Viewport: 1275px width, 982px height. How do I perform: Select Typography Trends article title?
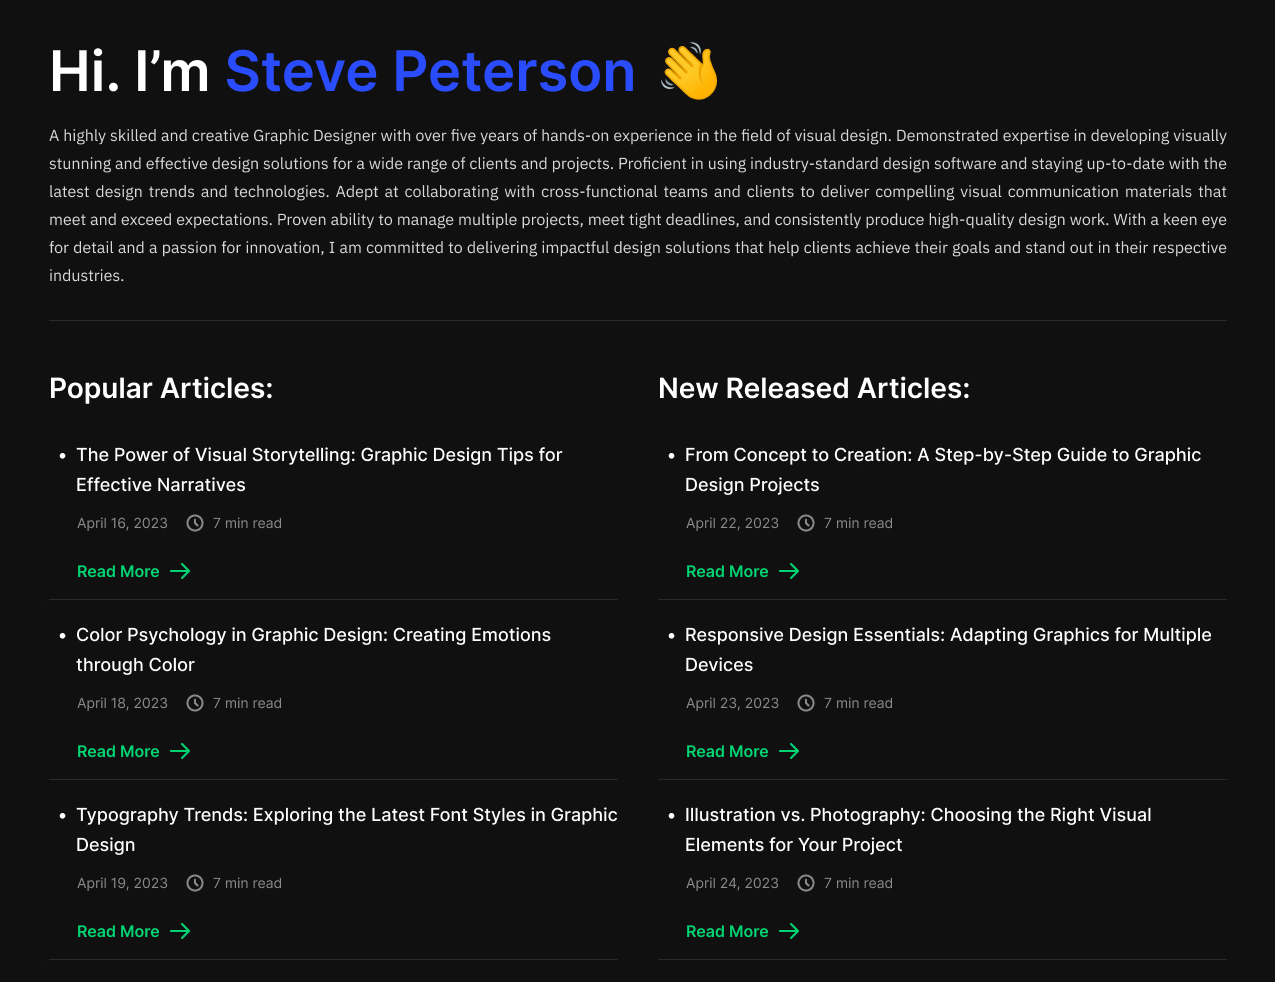(x=347, y=829)
